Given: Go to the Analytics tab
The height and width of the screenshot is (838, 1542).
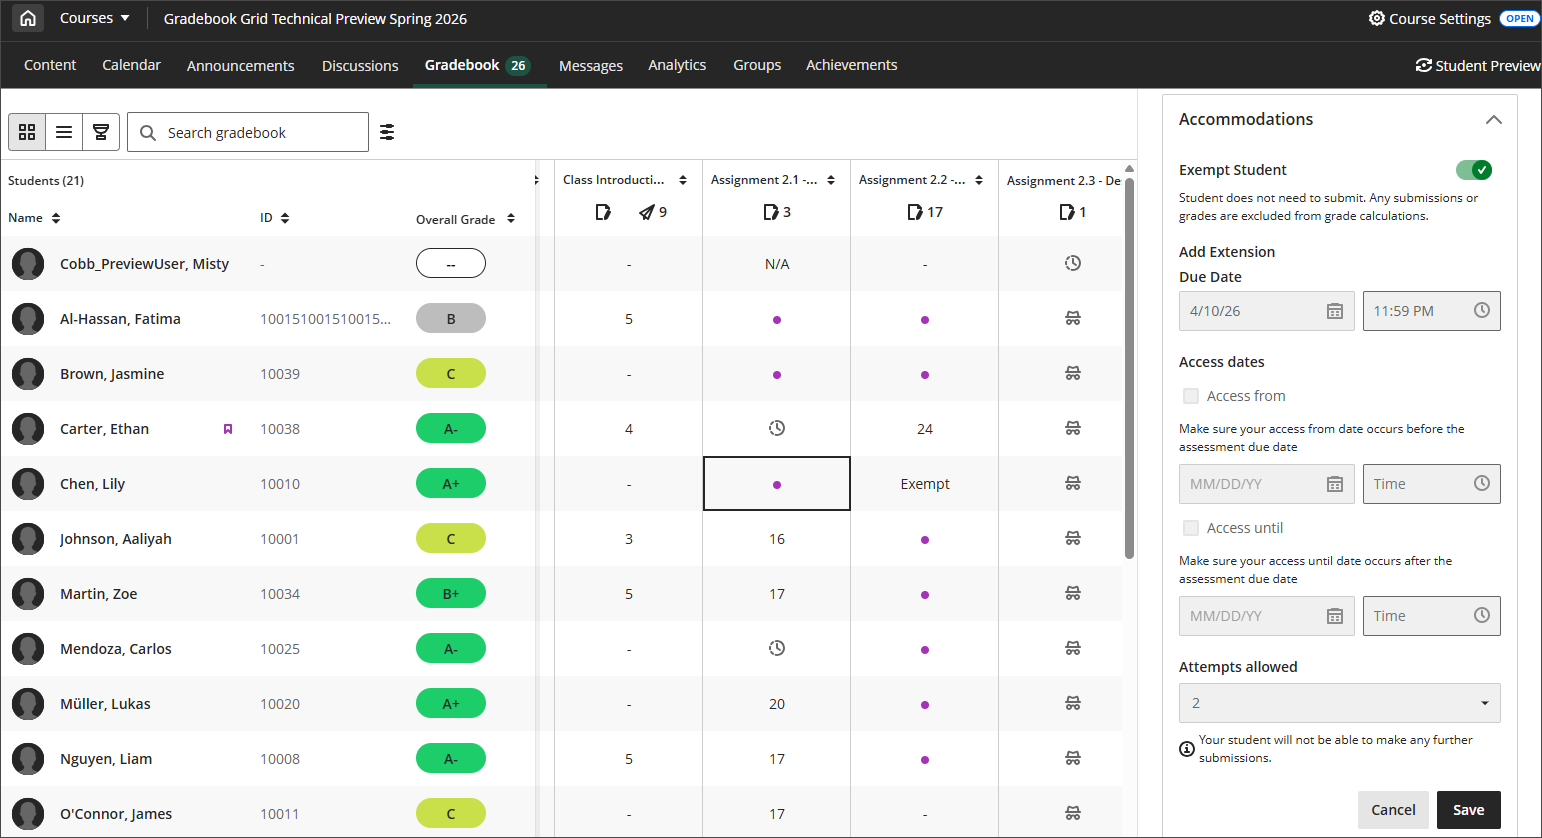Looking at the screenshot, I should coord(677,65).
